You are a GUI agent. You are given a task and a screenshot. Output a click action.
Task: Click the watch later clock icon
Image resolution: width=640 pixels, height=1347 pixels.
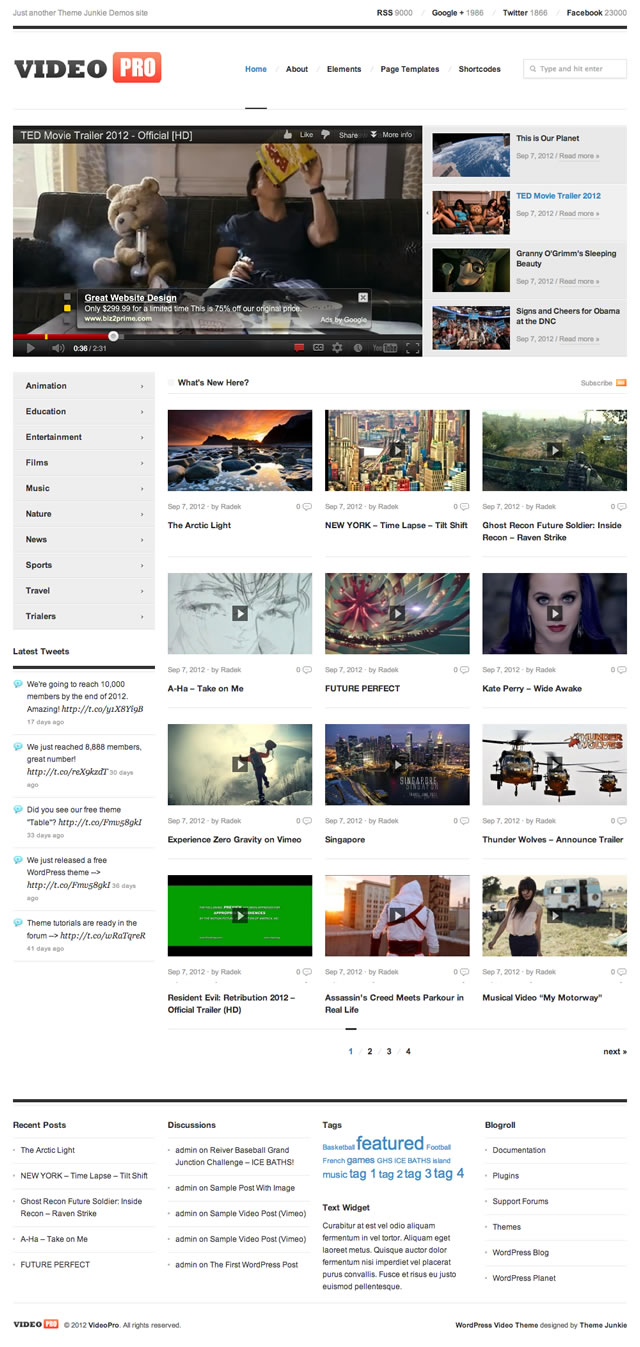pos(358,348)
